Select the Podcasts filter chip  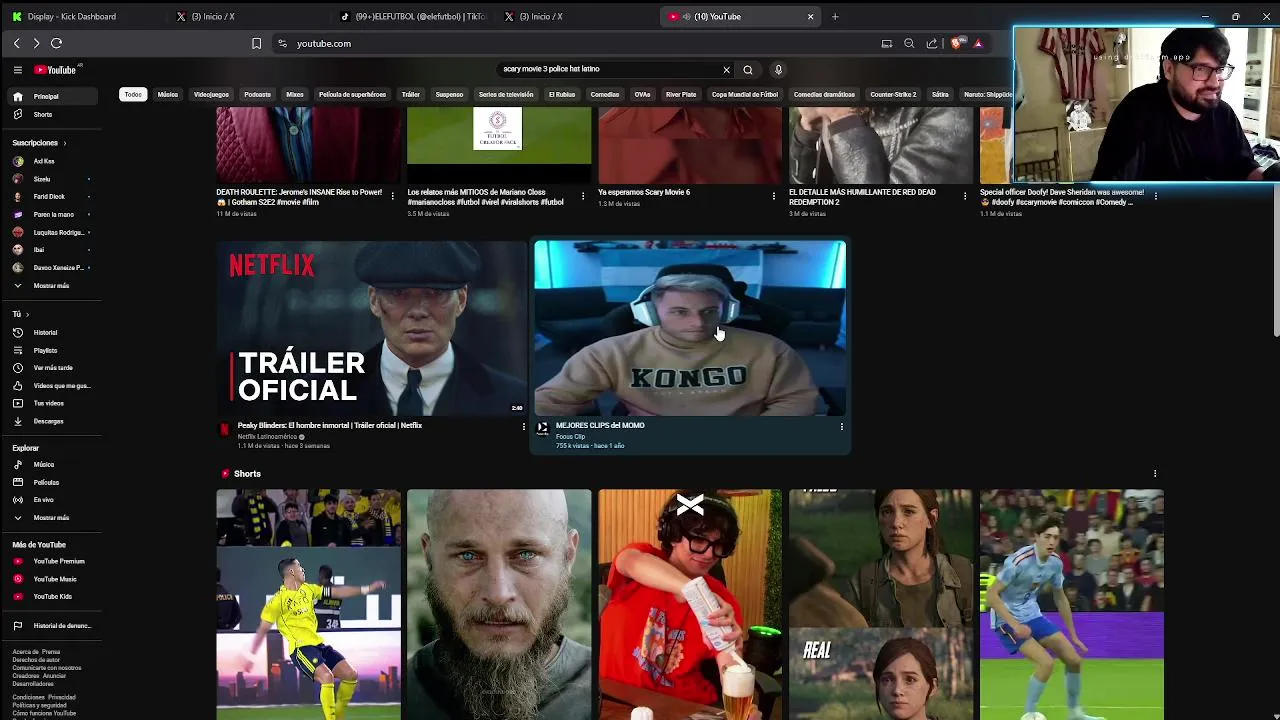(257, 94)
